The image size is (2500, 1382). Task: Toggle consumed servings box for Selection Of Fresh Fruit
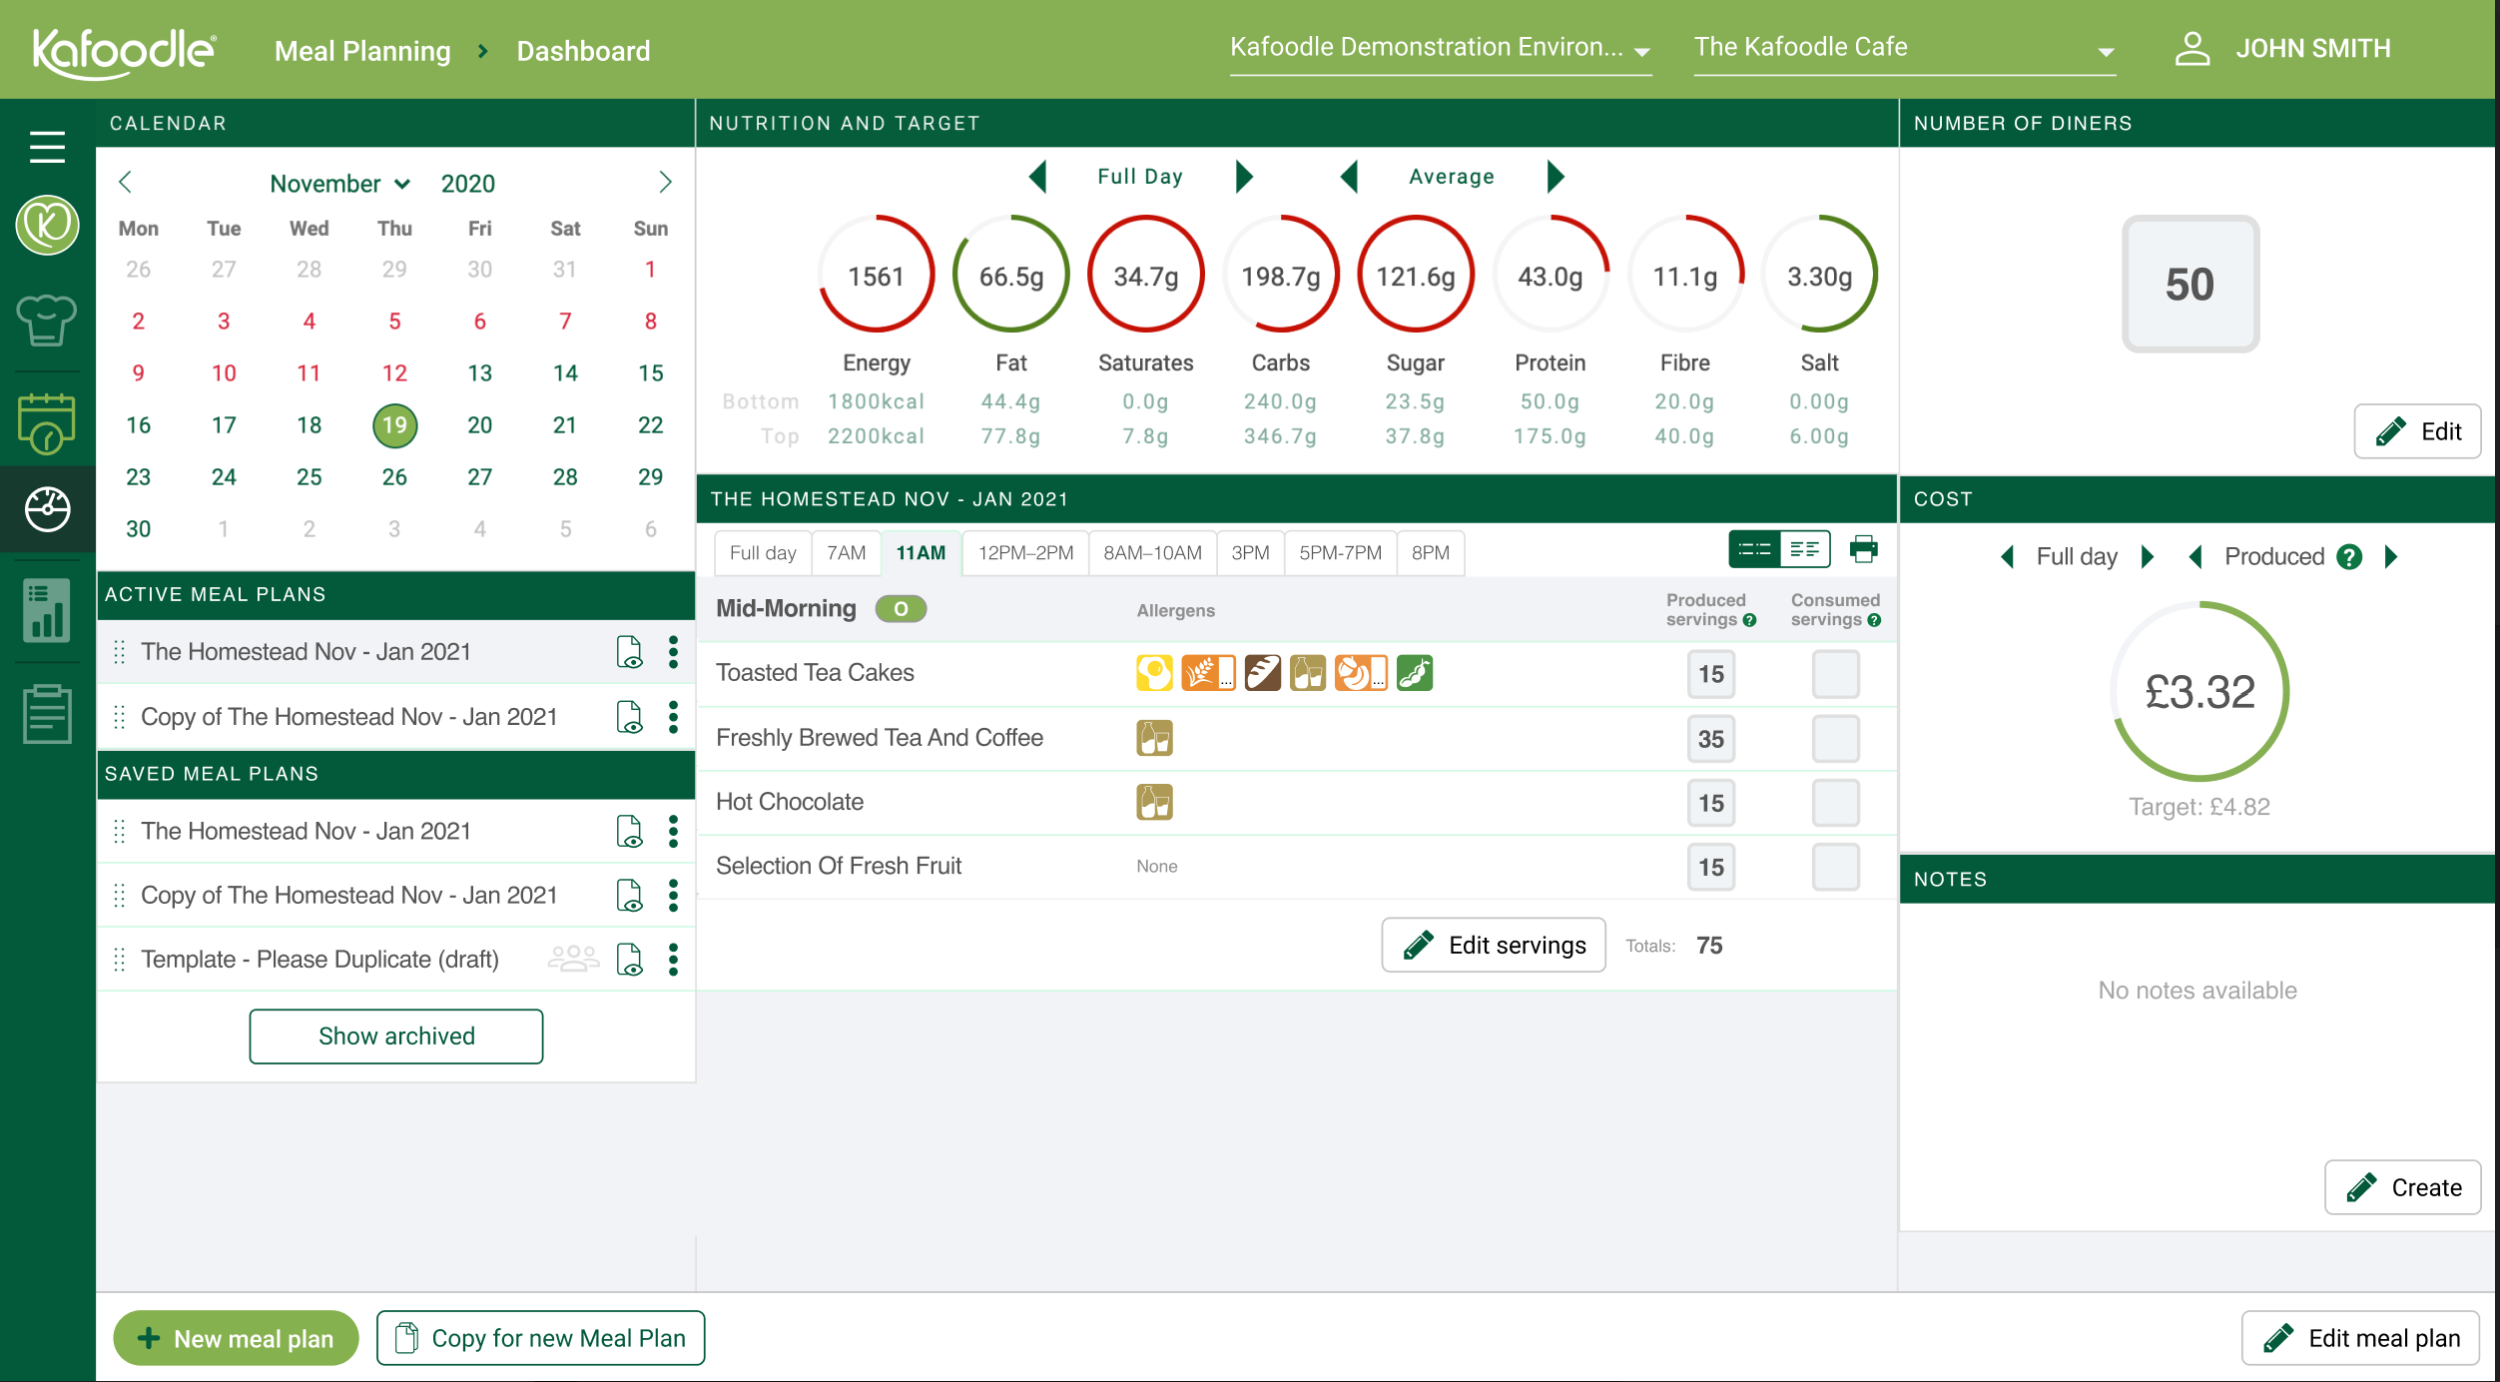tap(1835, 867)
